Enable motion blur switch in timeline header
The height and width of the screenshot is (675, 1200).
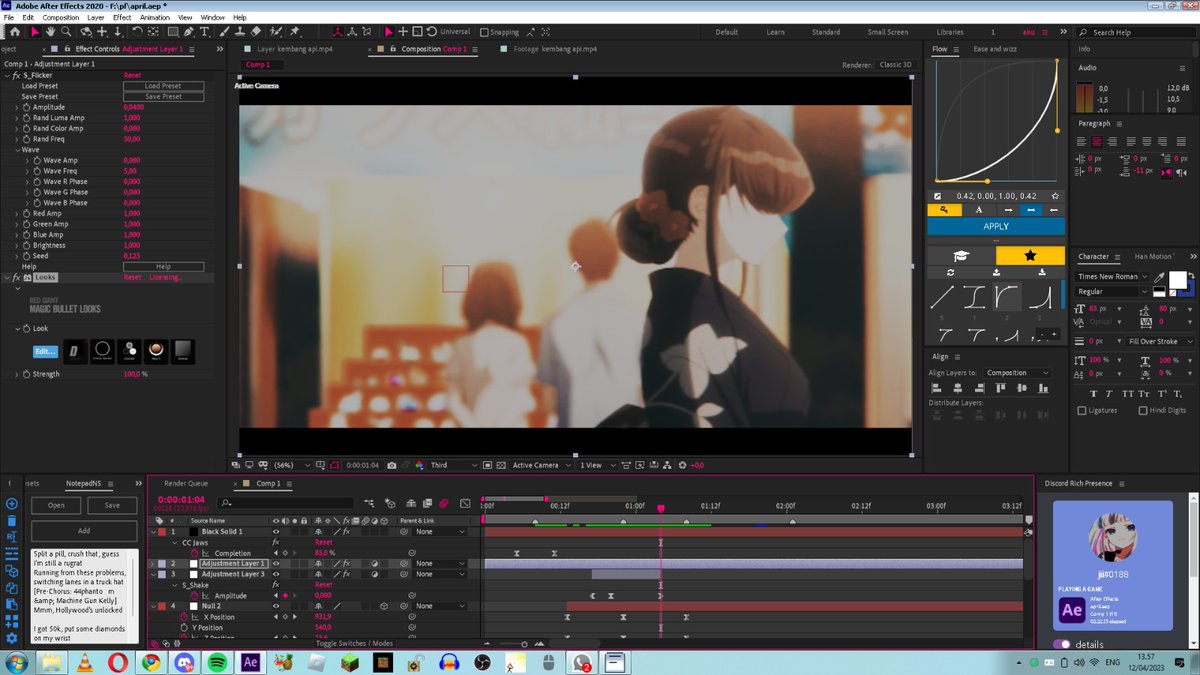click(x=443, y=503)
